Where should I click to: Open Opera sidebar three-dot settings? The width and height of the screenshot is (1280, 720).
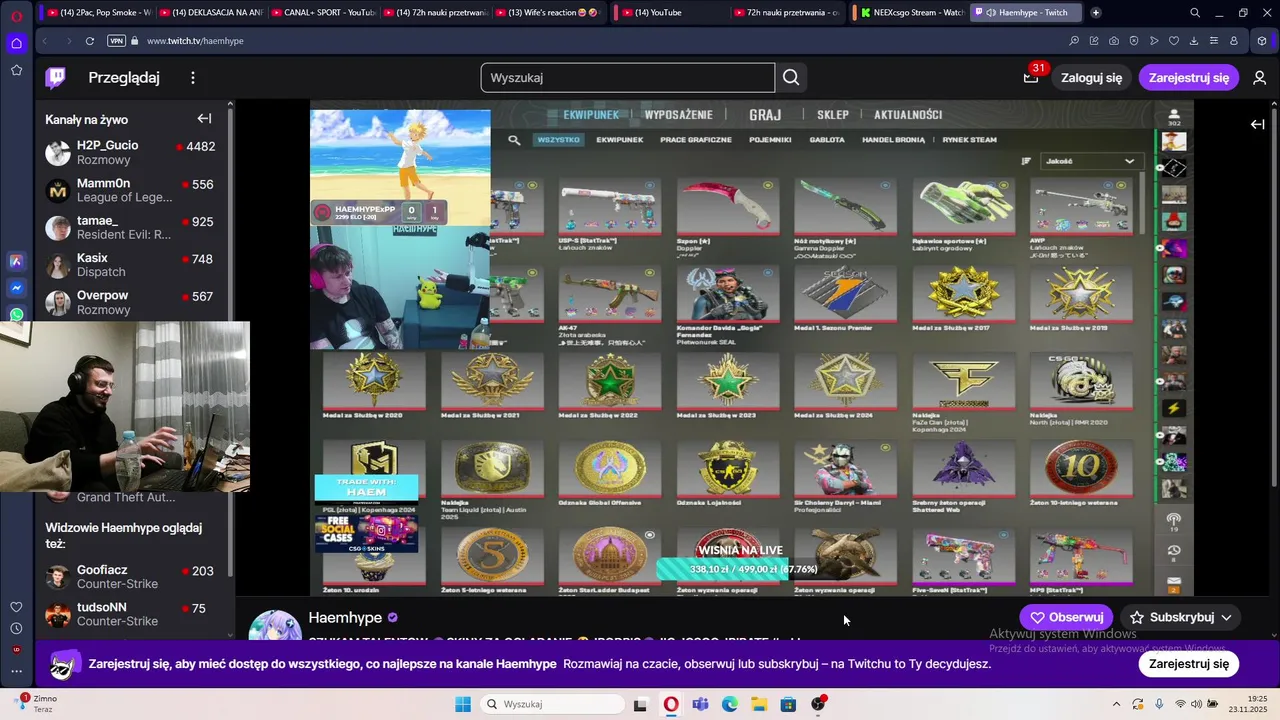(x=16, y=671)
